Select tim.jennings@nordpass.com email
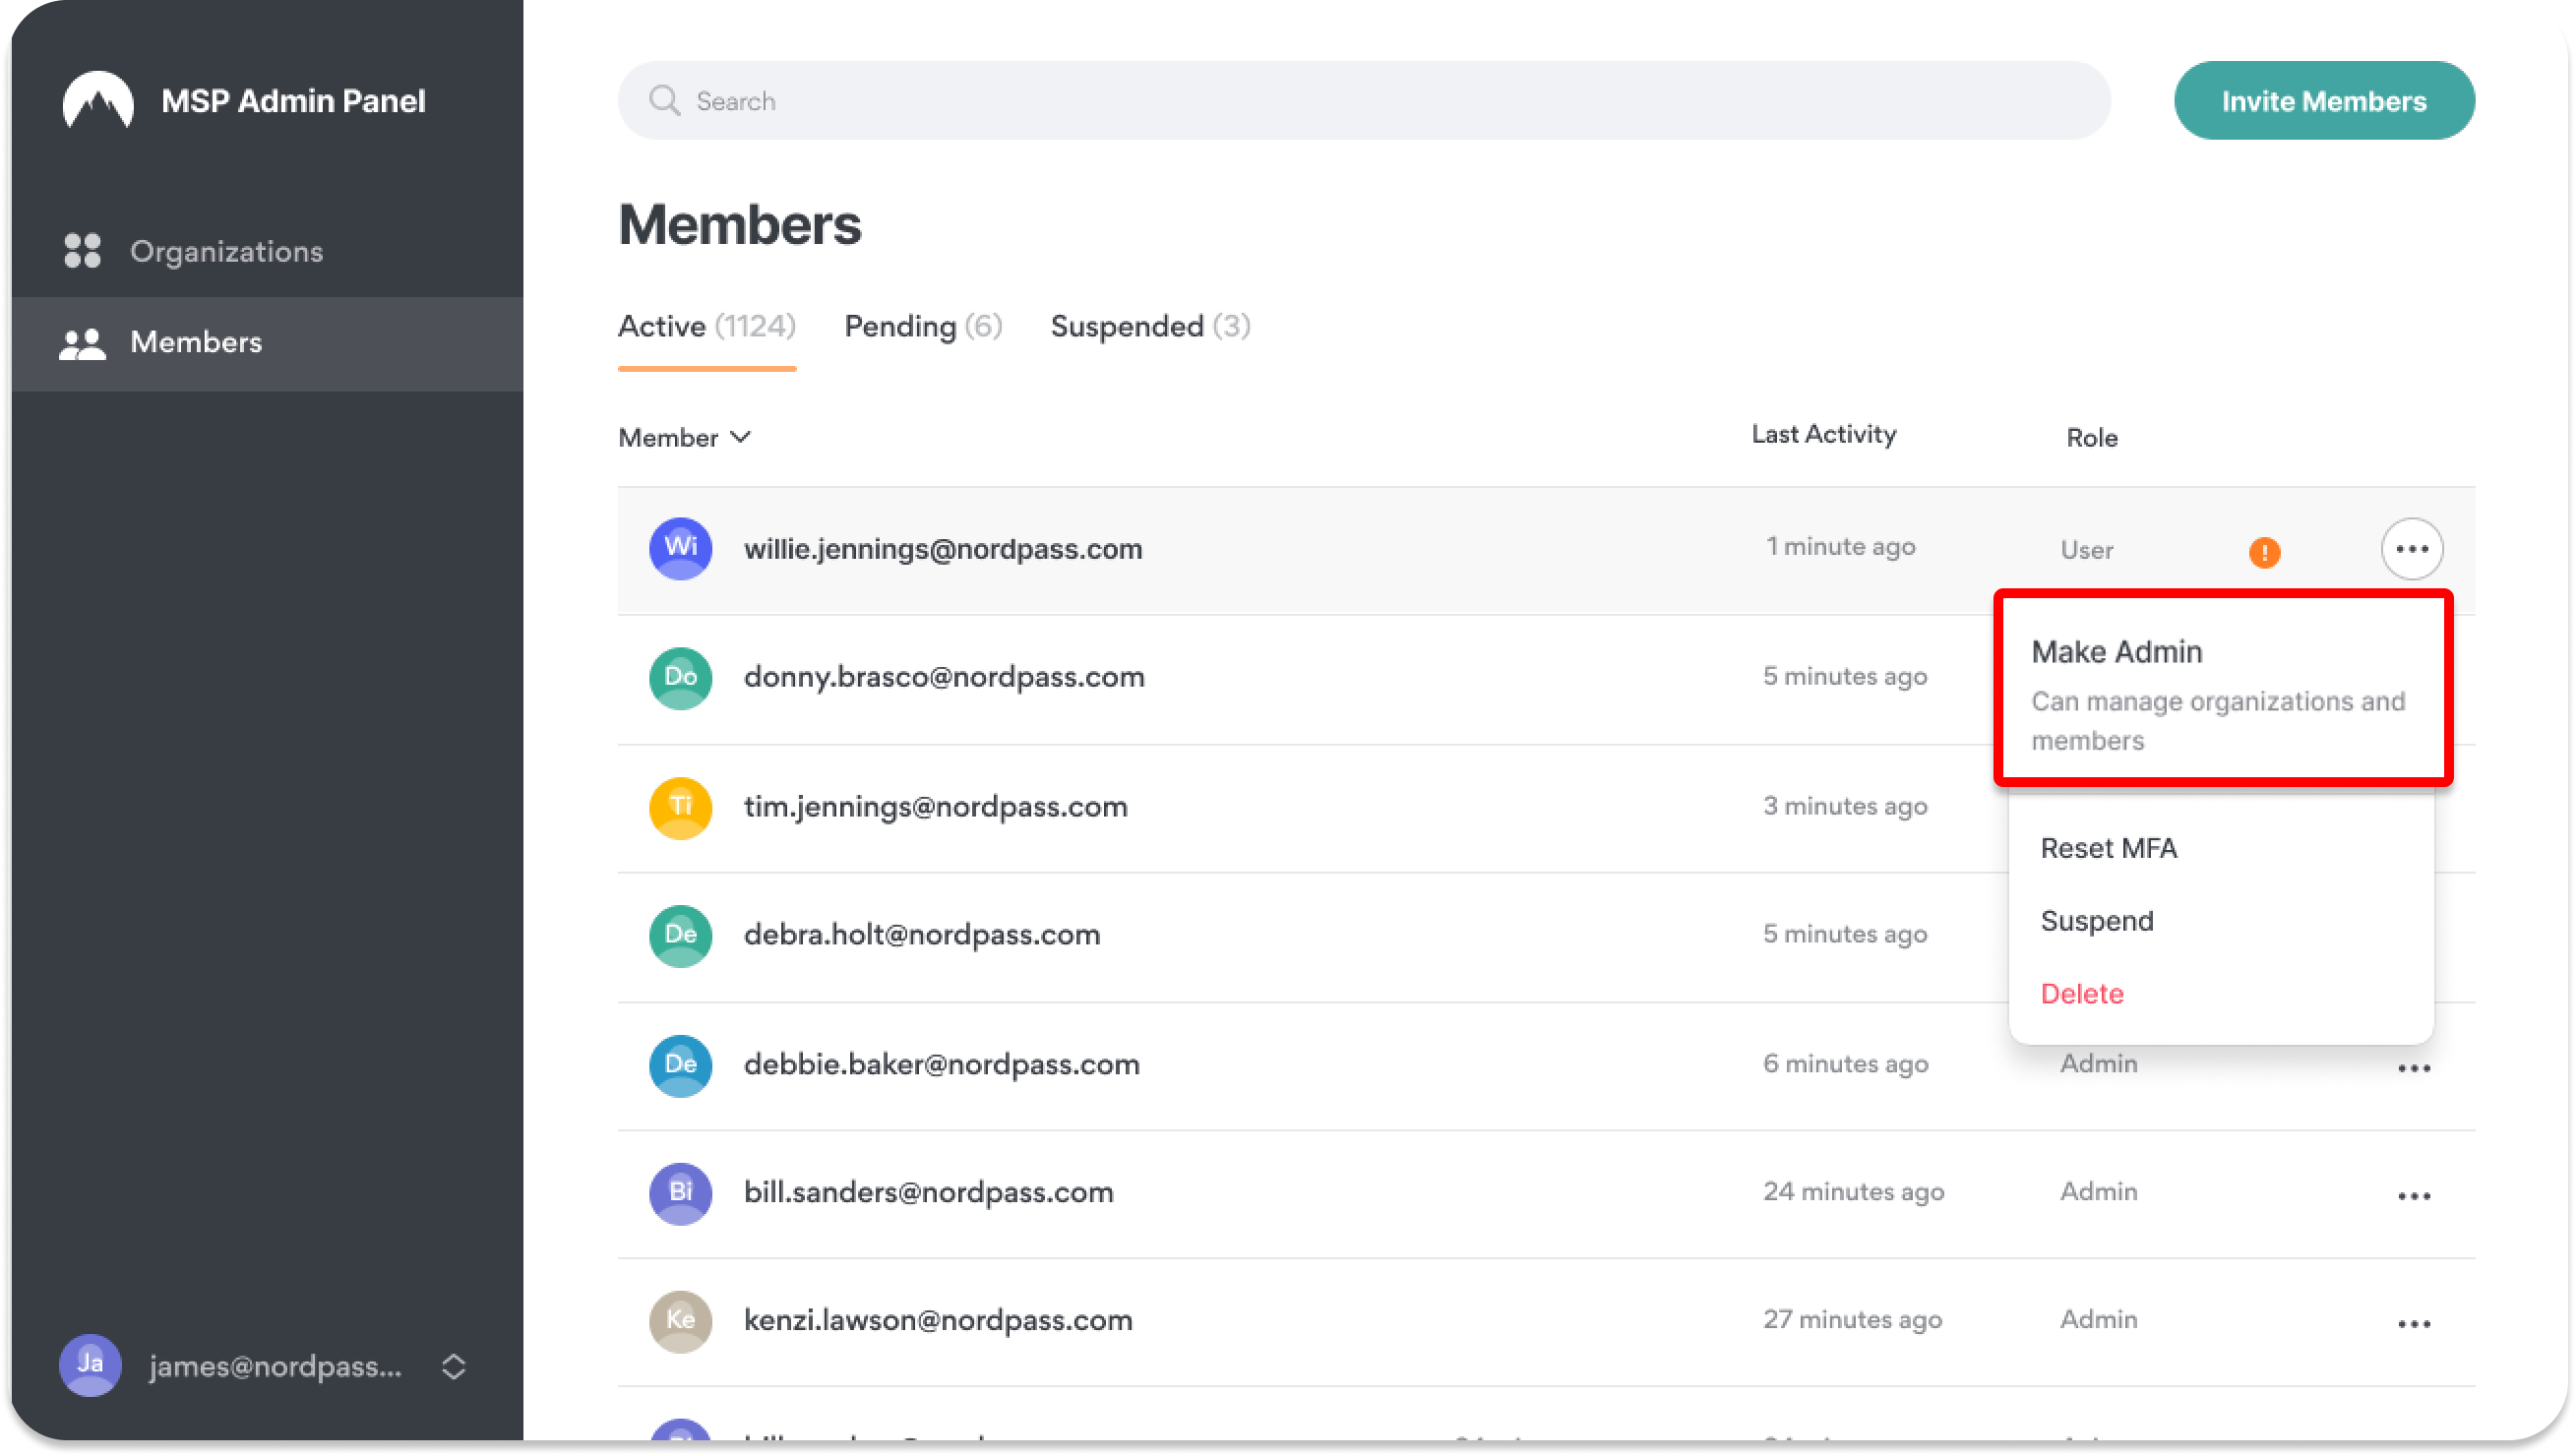 pyautogui.click(x=935, y=806)
